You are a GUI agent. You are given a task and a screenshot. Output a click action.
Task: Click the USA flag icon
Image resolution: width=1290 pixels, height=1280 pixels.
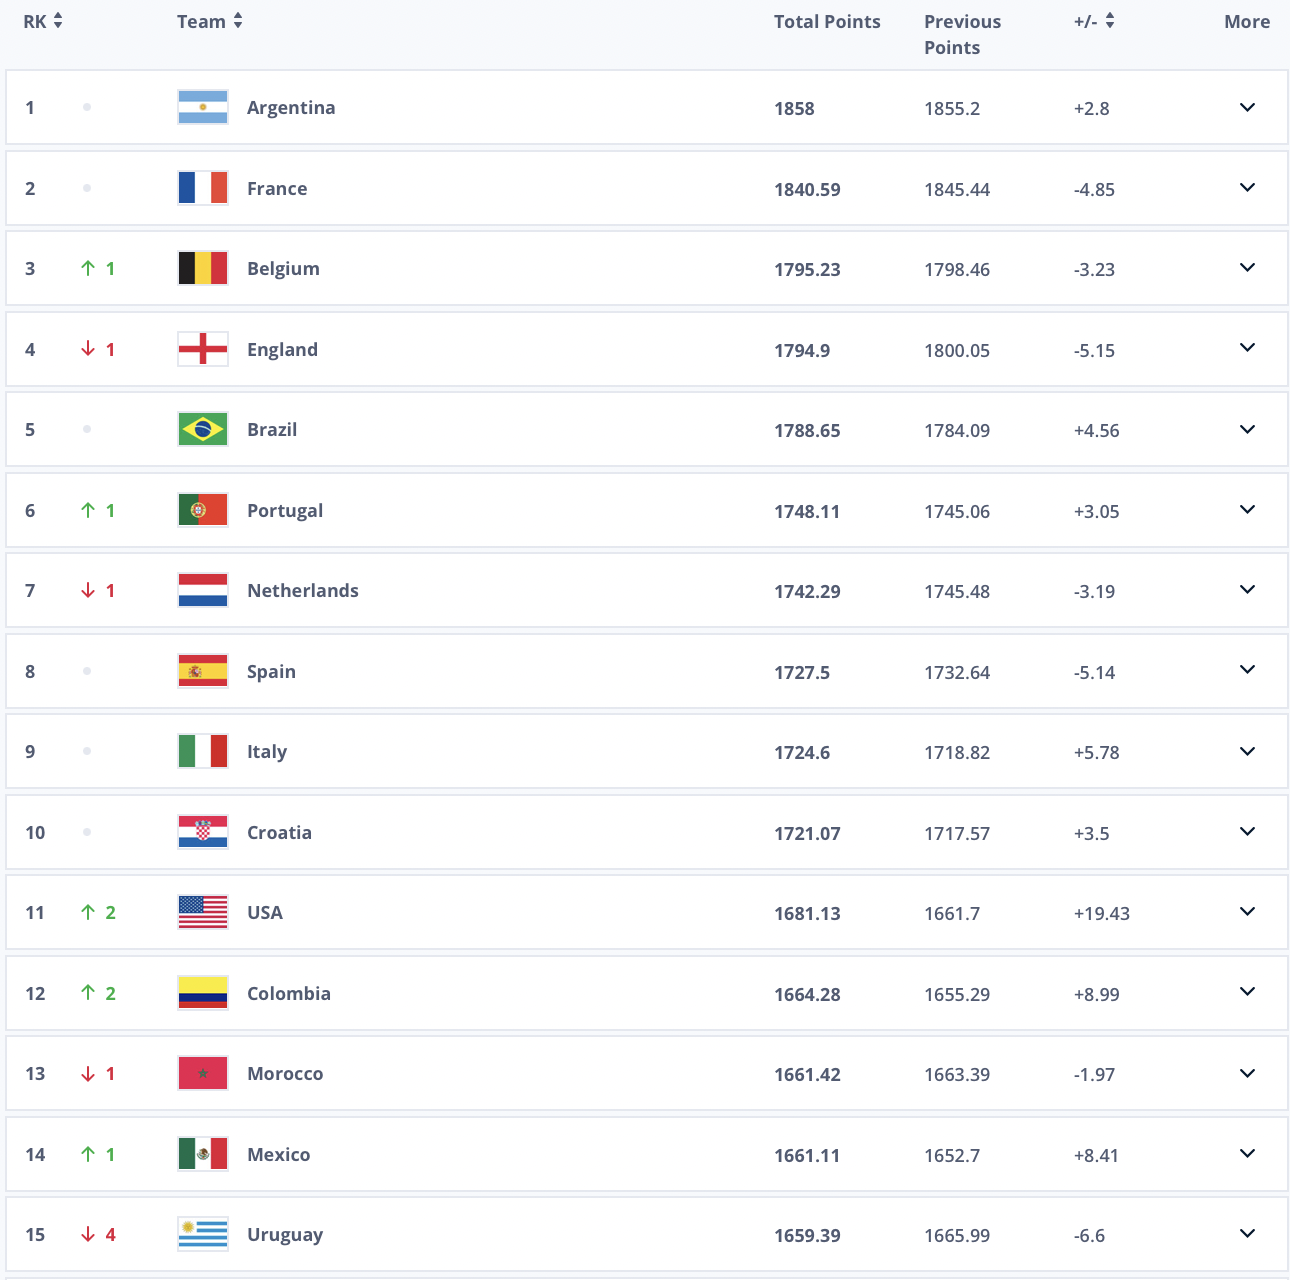(203, 912)
